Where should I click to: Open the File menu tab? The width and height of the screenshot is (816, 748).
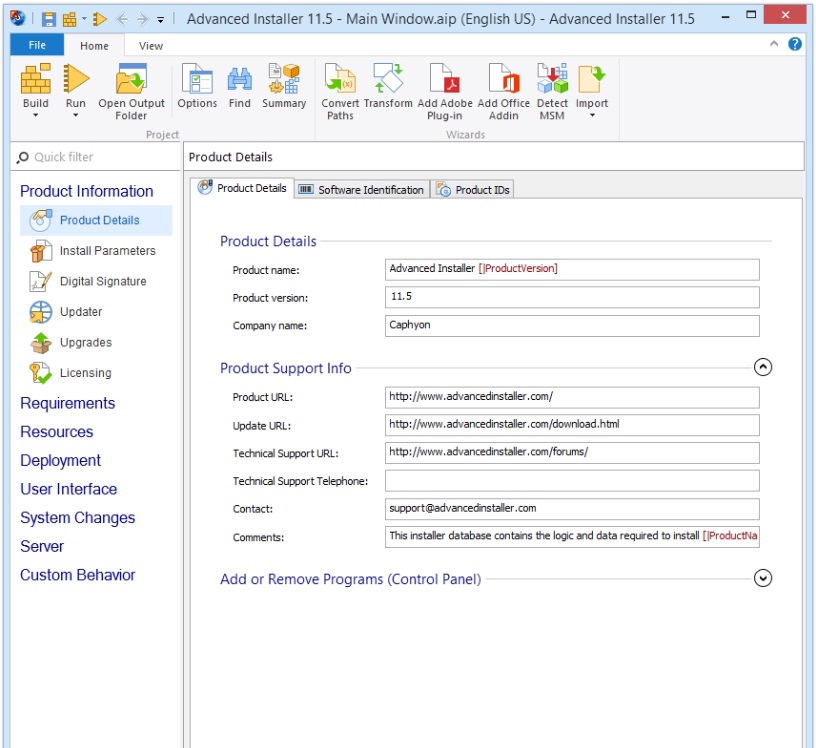coord(37,45)
